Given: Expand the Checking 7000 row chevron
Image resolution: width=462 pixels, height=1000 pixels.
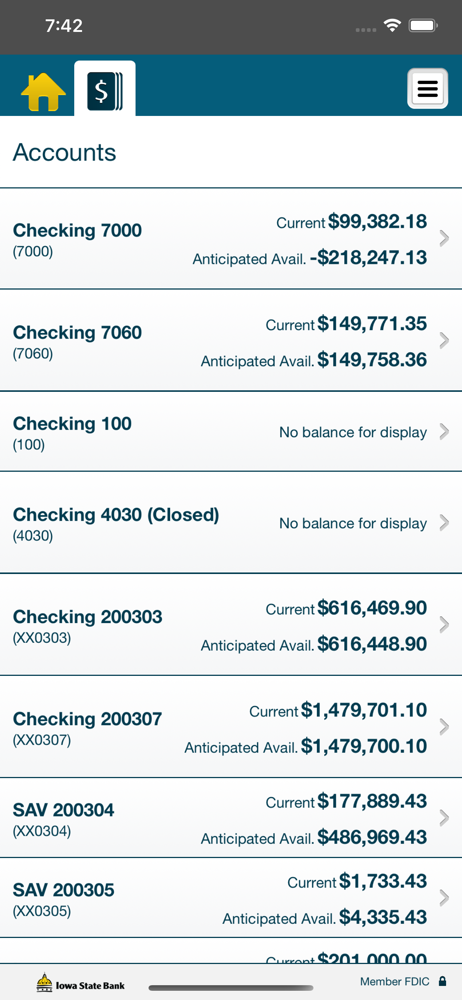Looking at the screenshot, I should [445, 239].
